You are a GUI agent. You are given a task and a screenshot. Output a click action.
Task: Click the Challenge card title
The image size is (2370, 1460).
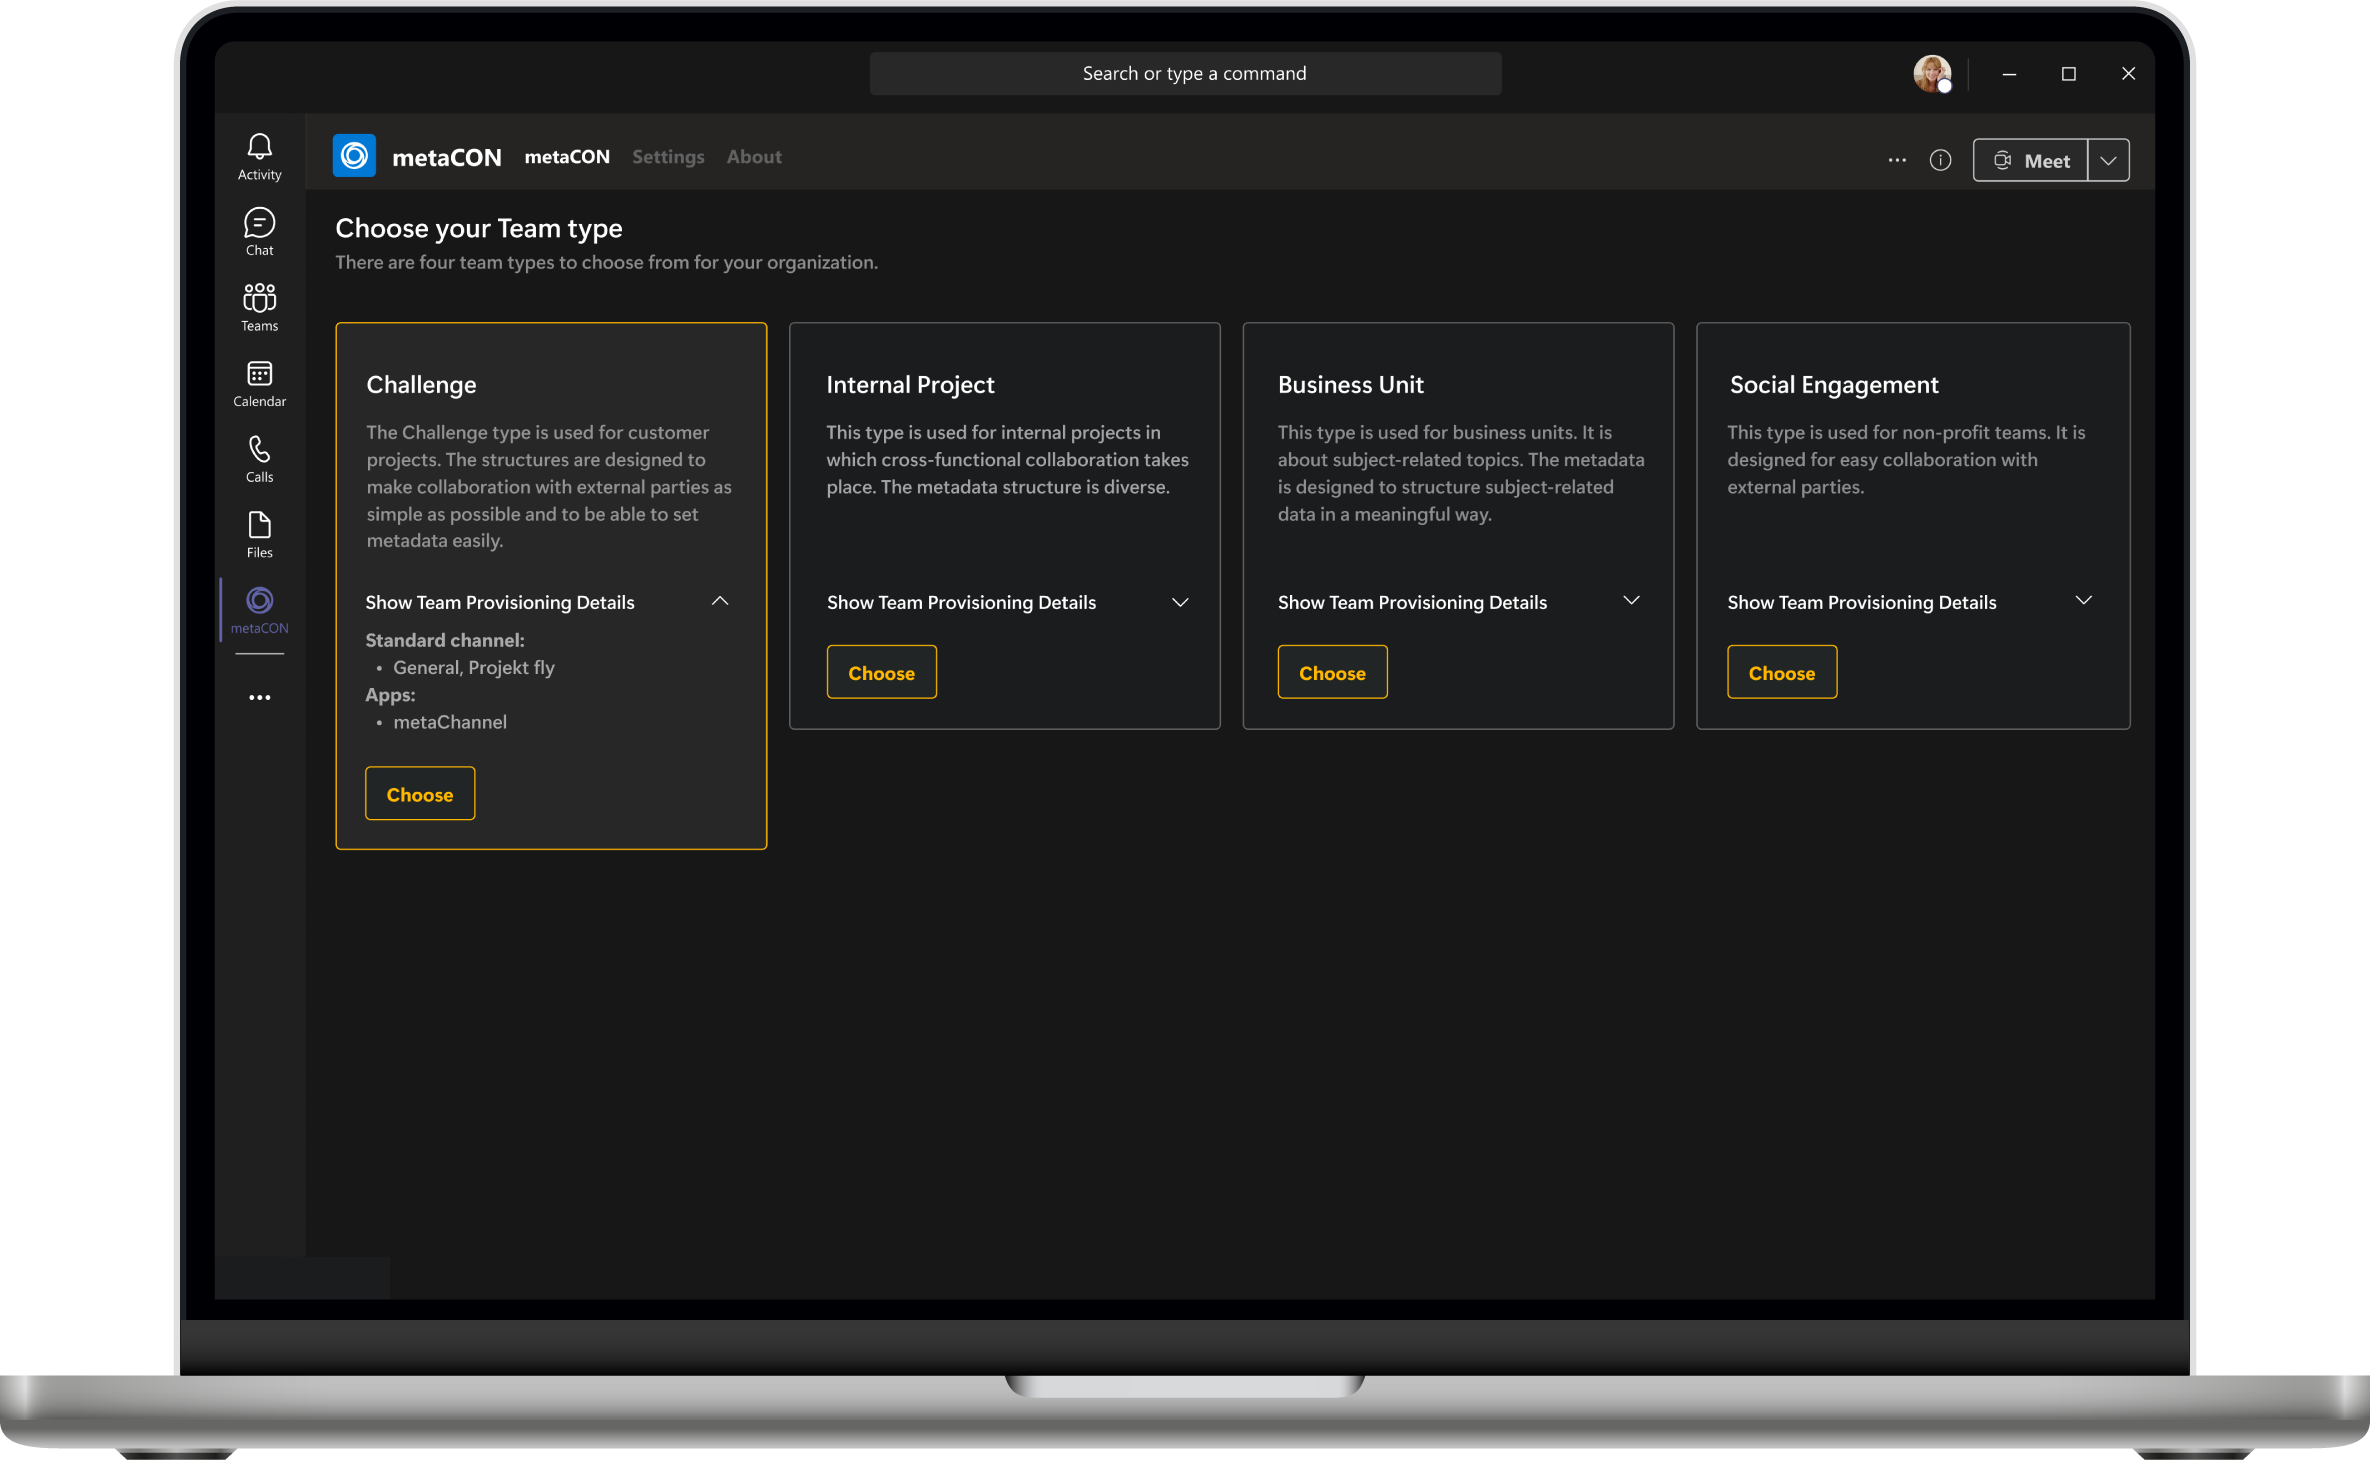coord(421,385)
